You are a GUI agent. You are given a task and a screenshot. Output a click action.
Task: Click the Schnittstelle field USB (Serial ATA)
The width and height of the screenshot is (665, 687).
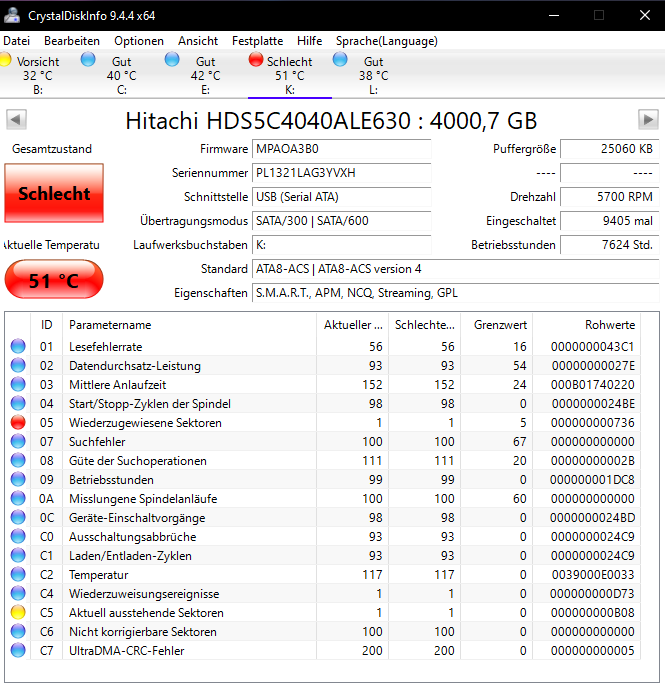(x=341, y=197)
